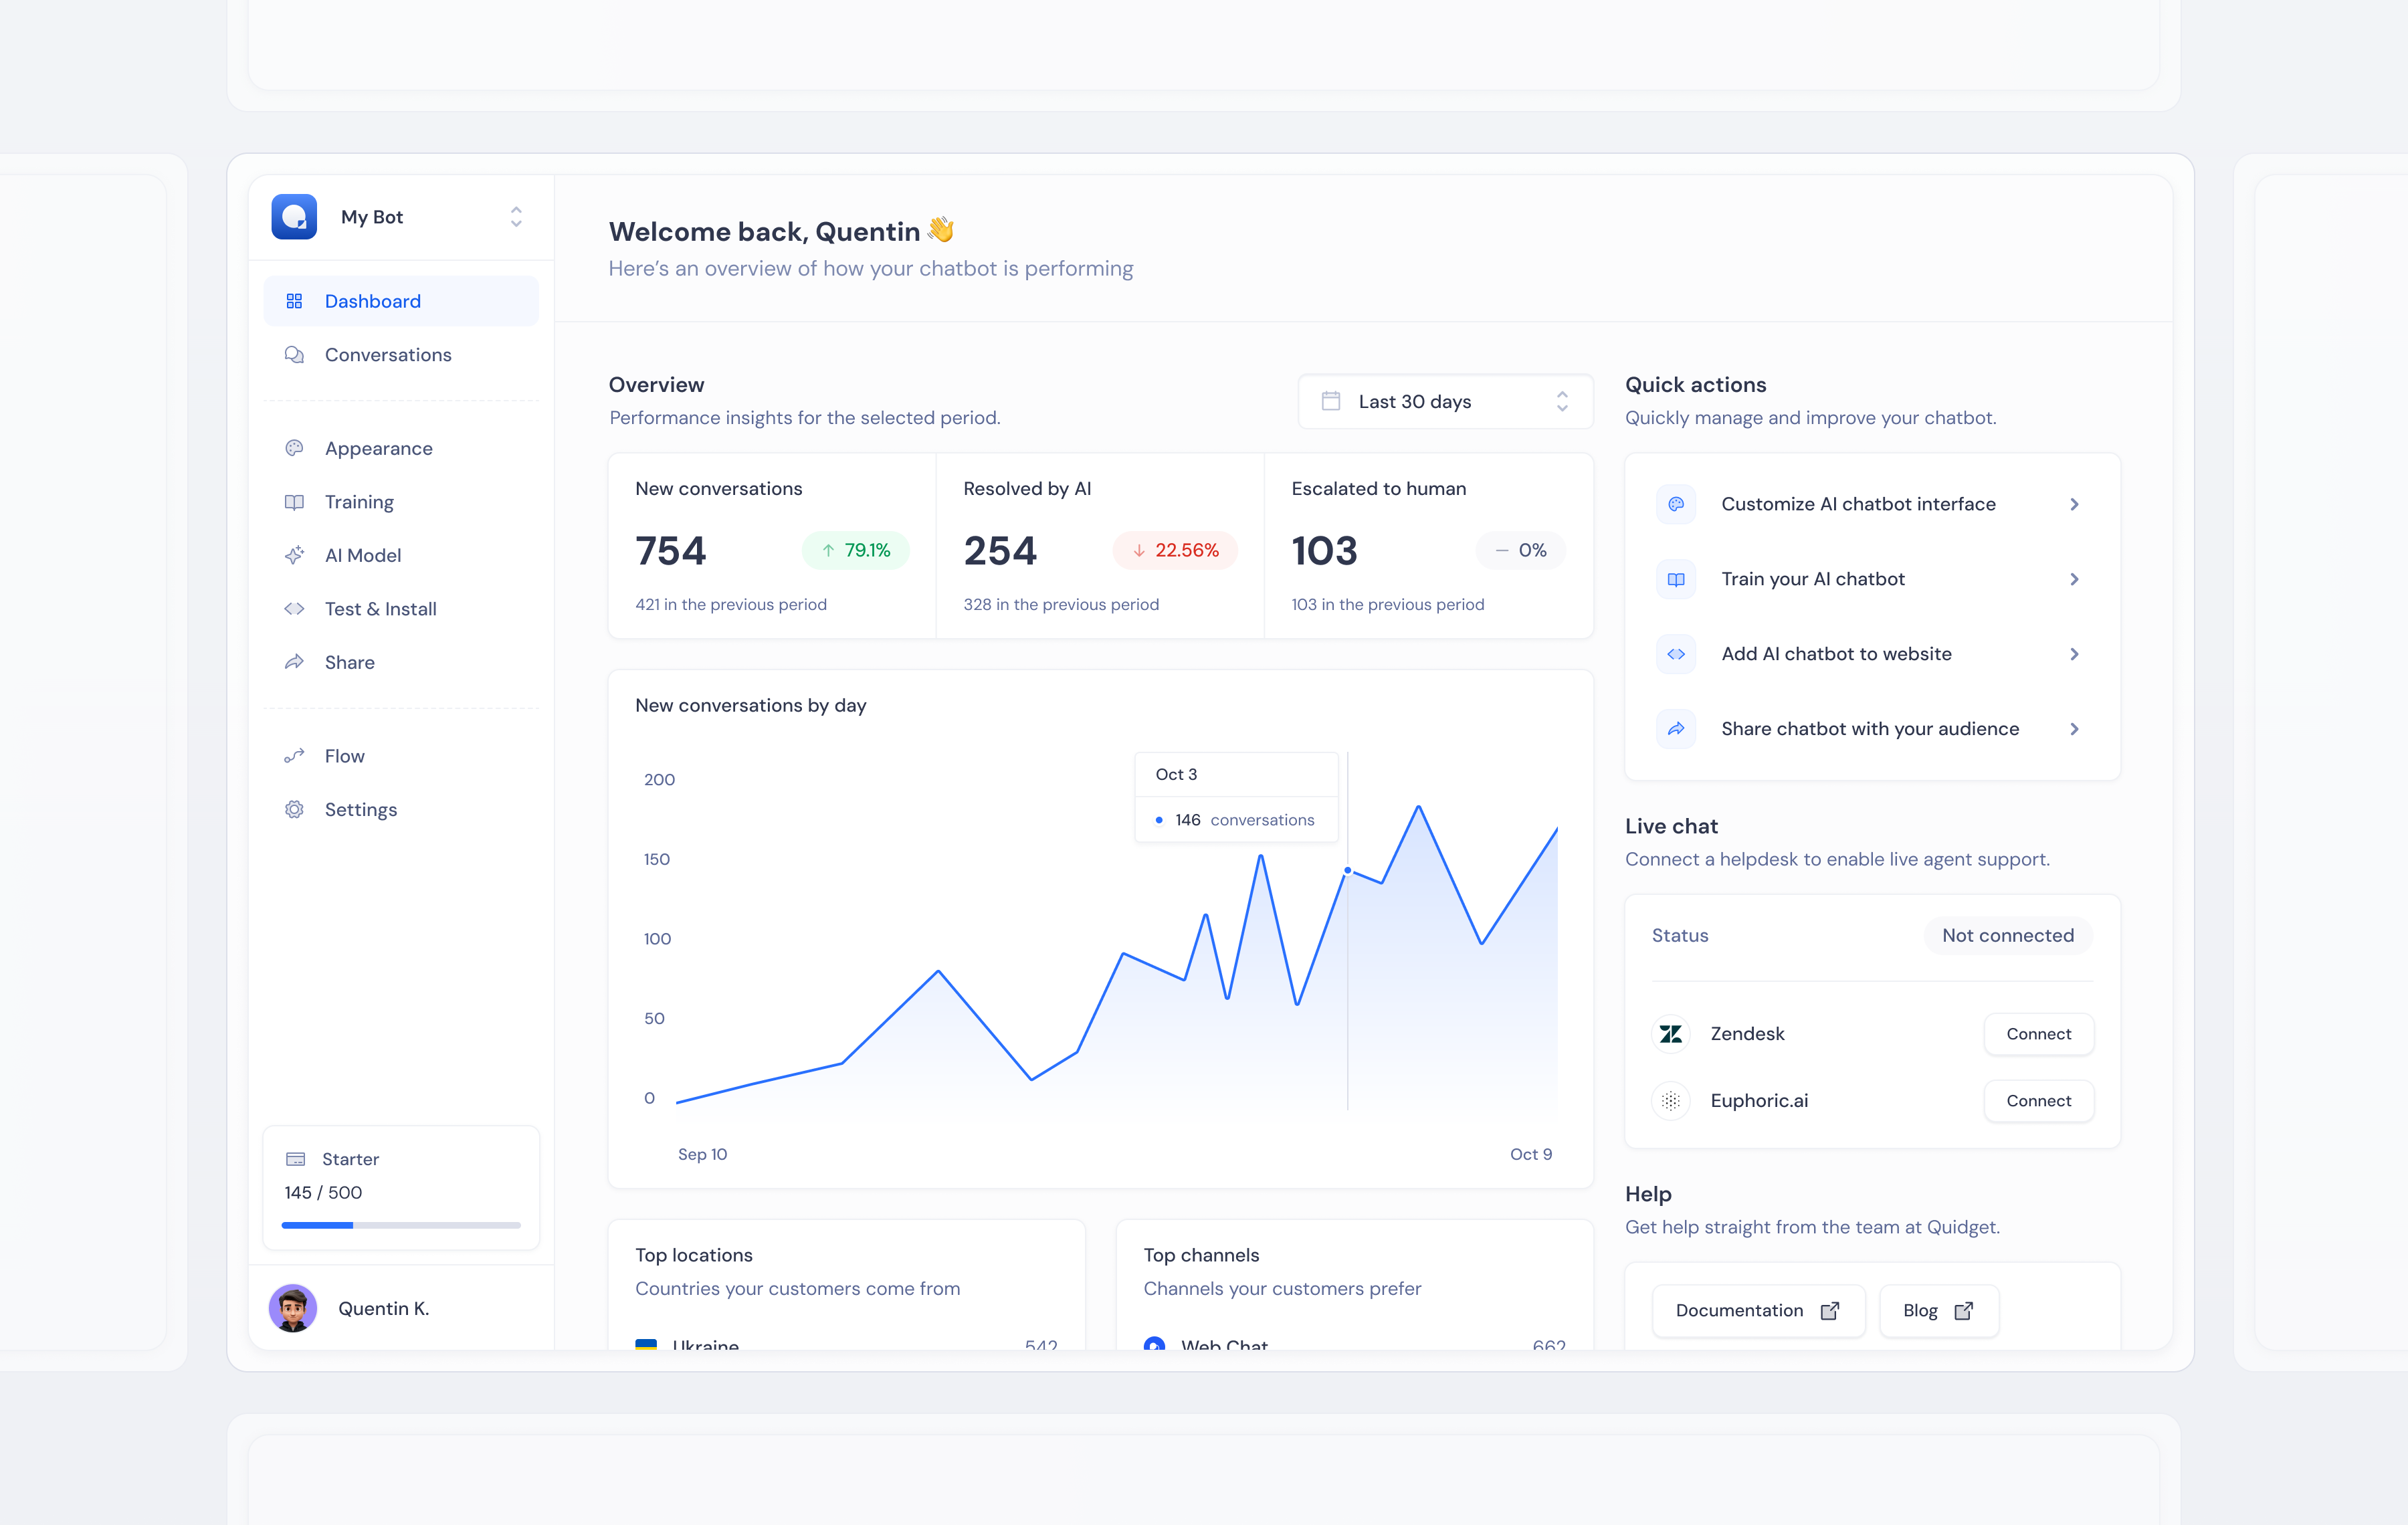Open the Documentation link

[1757, 1310]
